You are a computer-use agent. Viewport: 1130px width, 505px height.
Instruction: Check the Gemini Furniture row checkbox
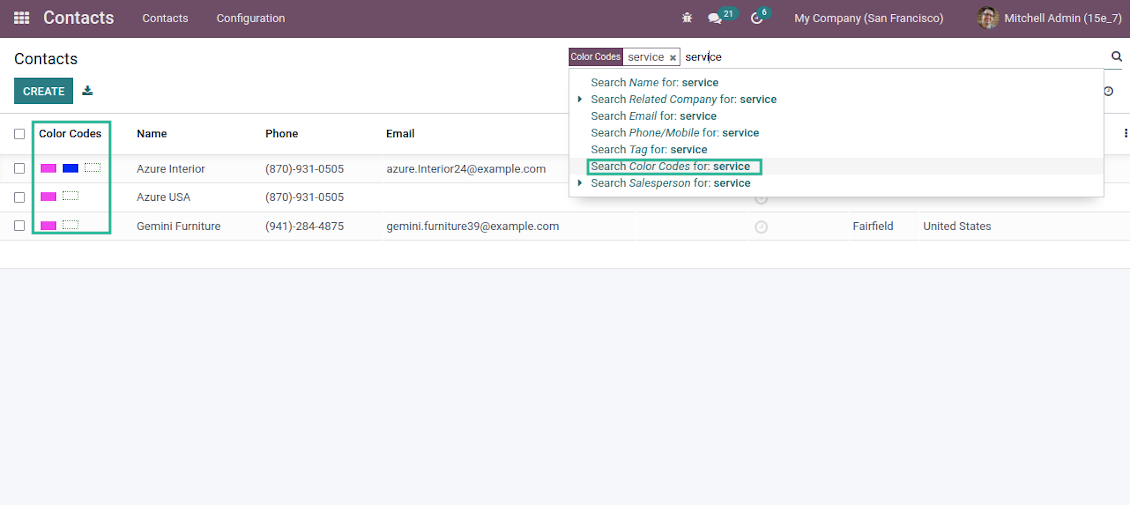click(20, 226)
